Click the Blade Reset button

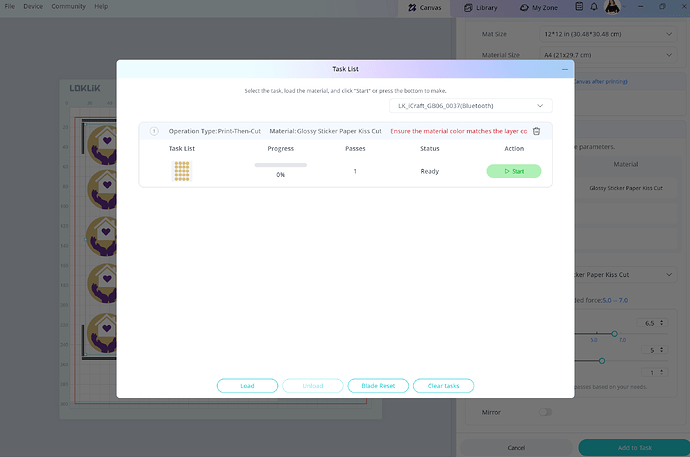[x=378, y=386]
